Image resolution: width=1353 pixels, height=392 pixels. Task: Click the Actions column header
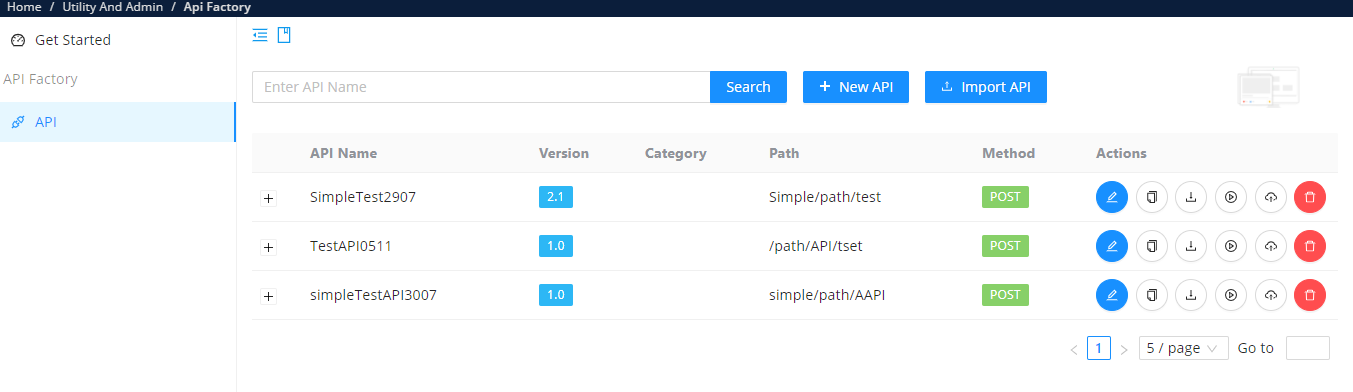point(1121,153)
